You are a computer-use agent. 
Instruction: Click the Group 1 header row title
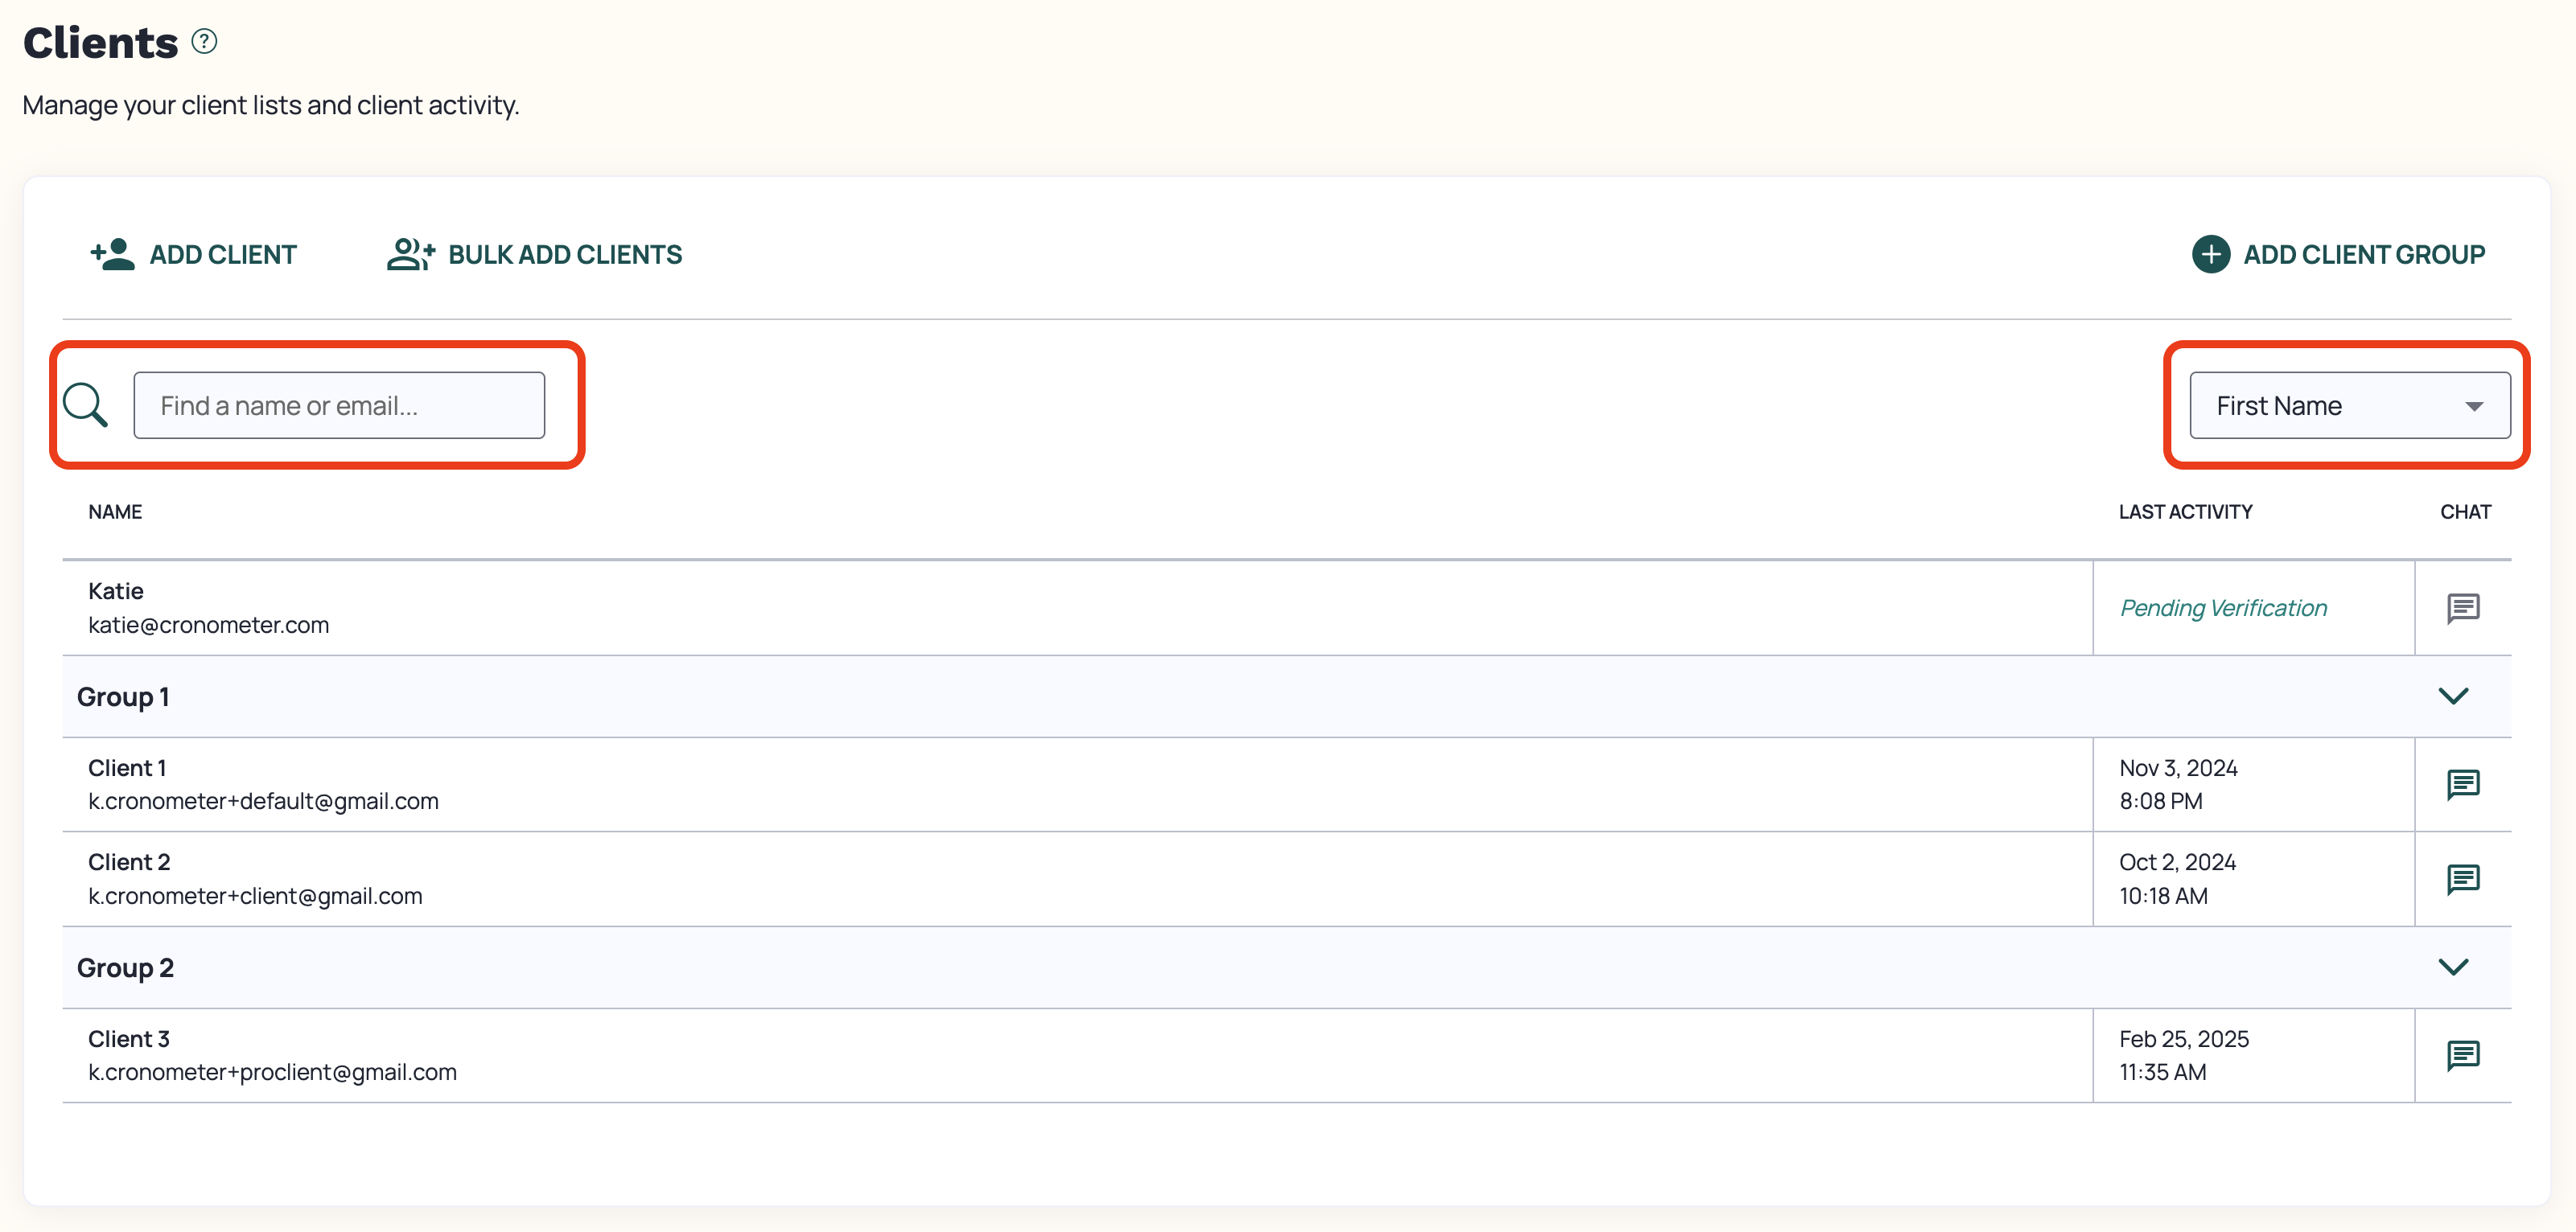click(123, 697)
